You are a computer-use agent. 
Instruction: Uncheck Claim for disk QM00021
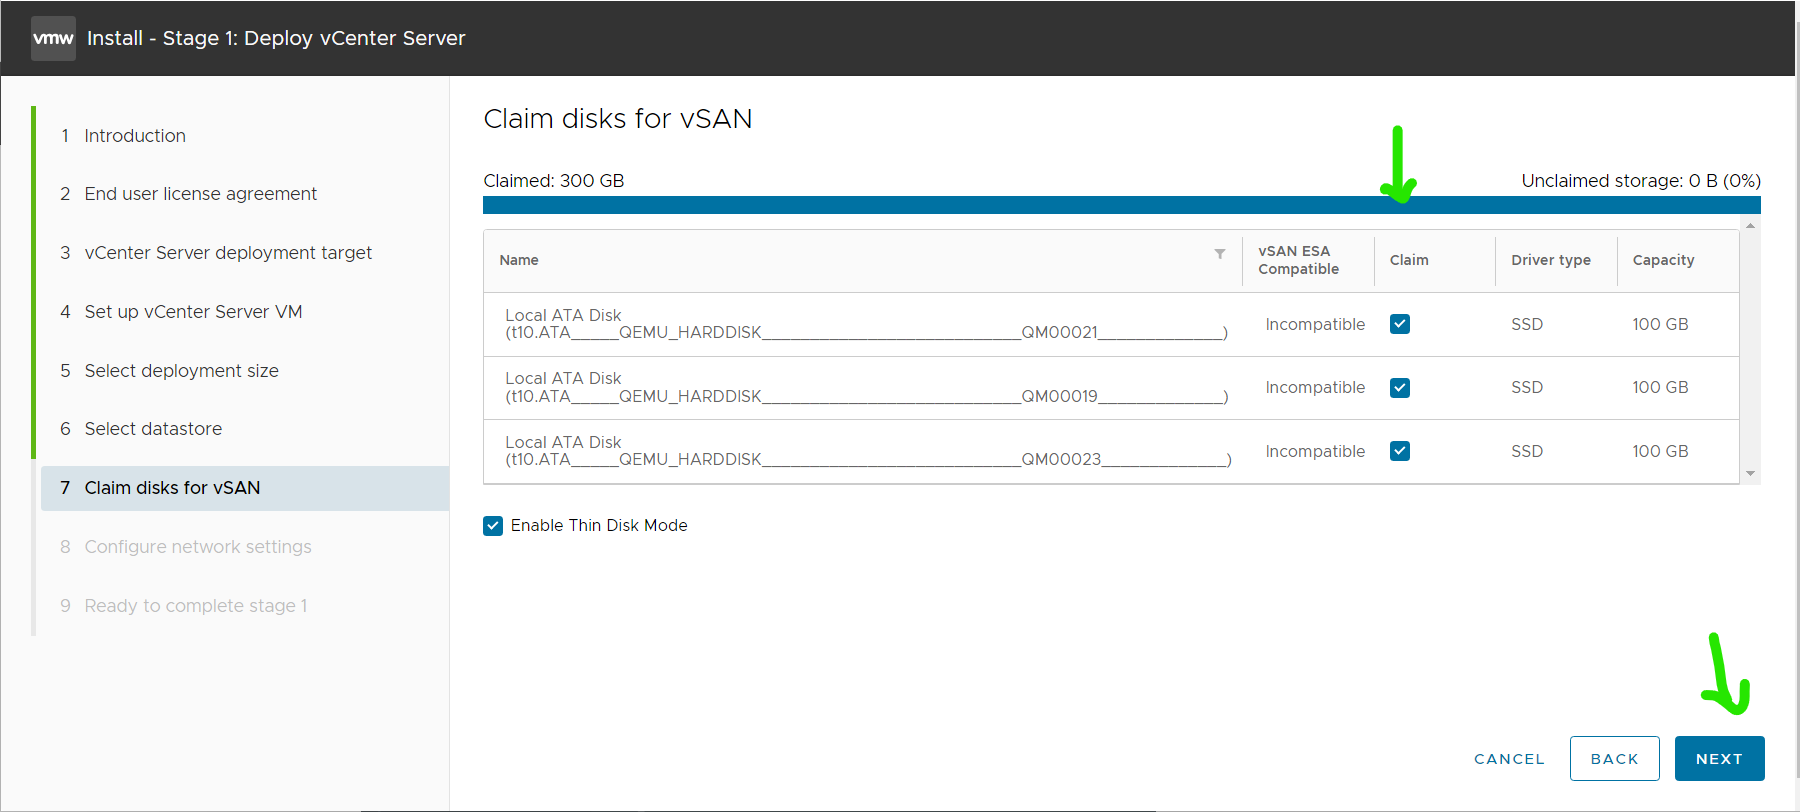(1400, 324)
